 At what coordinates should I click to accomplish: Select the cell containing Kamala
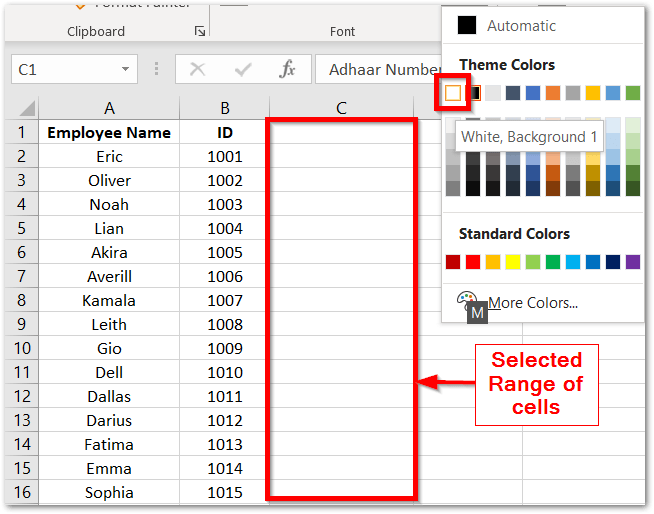(109, 300)
